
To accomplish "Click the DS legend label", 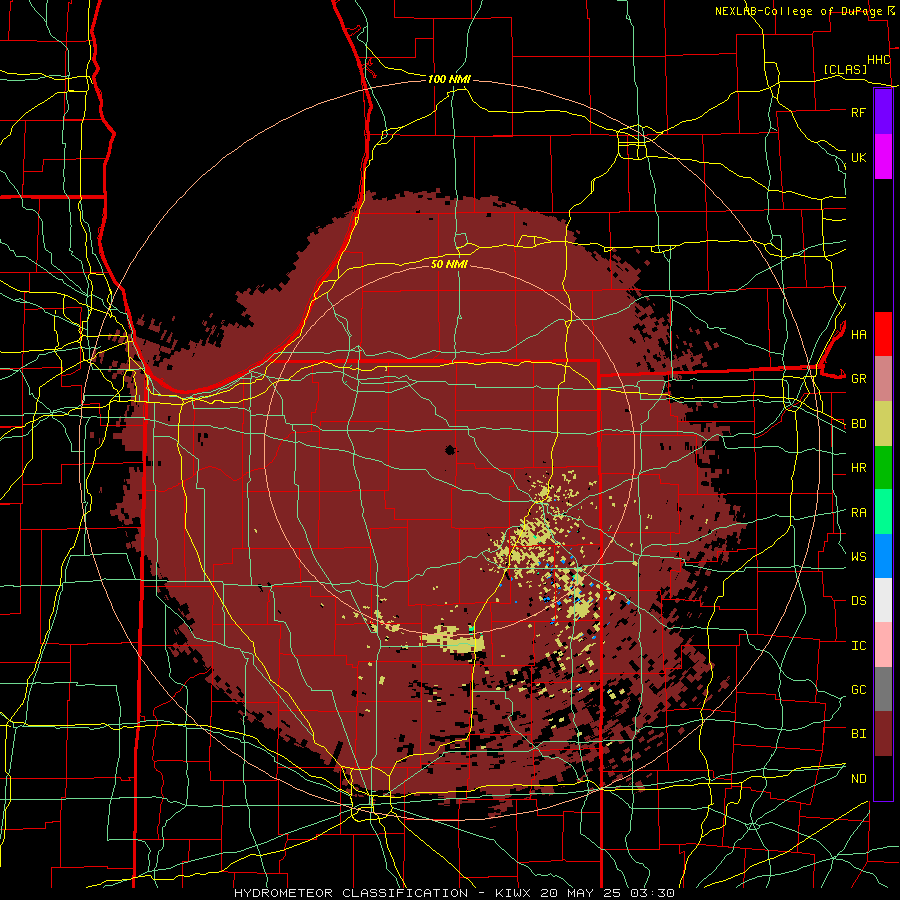I will pyautogui.click(x=858, y=601).
